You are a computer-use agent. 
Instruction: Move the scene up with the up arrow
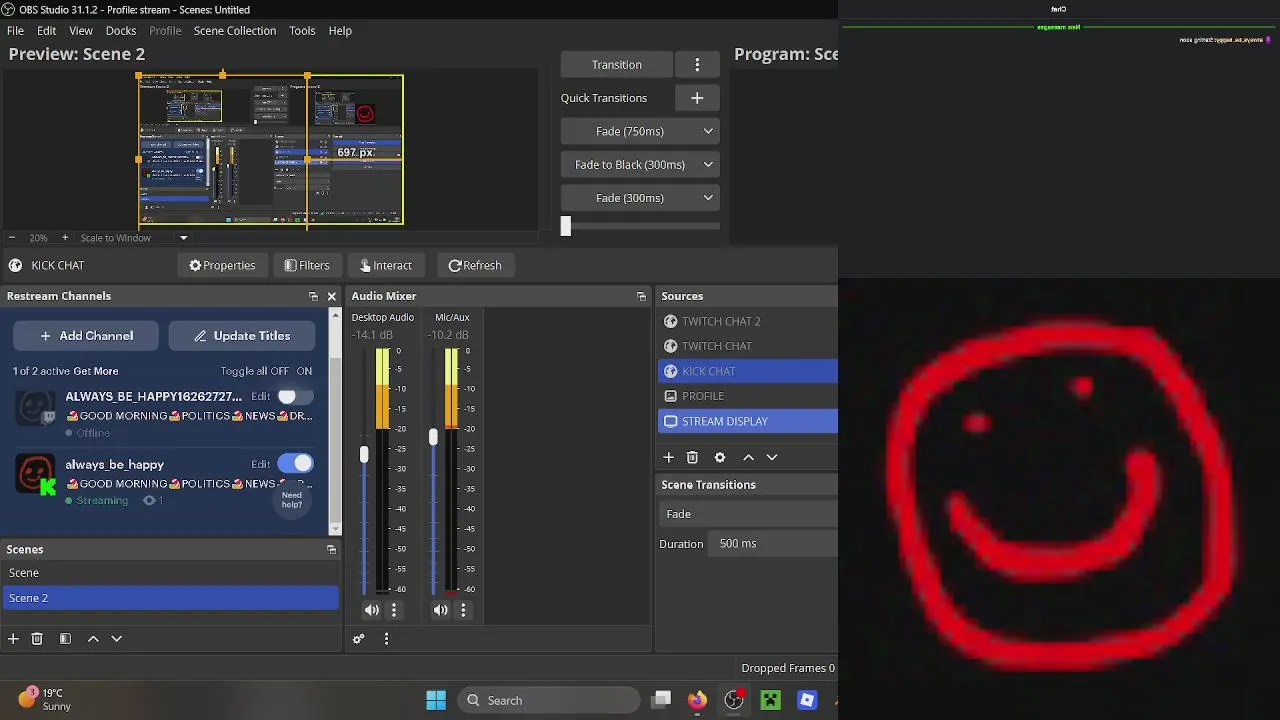point(93,639)
